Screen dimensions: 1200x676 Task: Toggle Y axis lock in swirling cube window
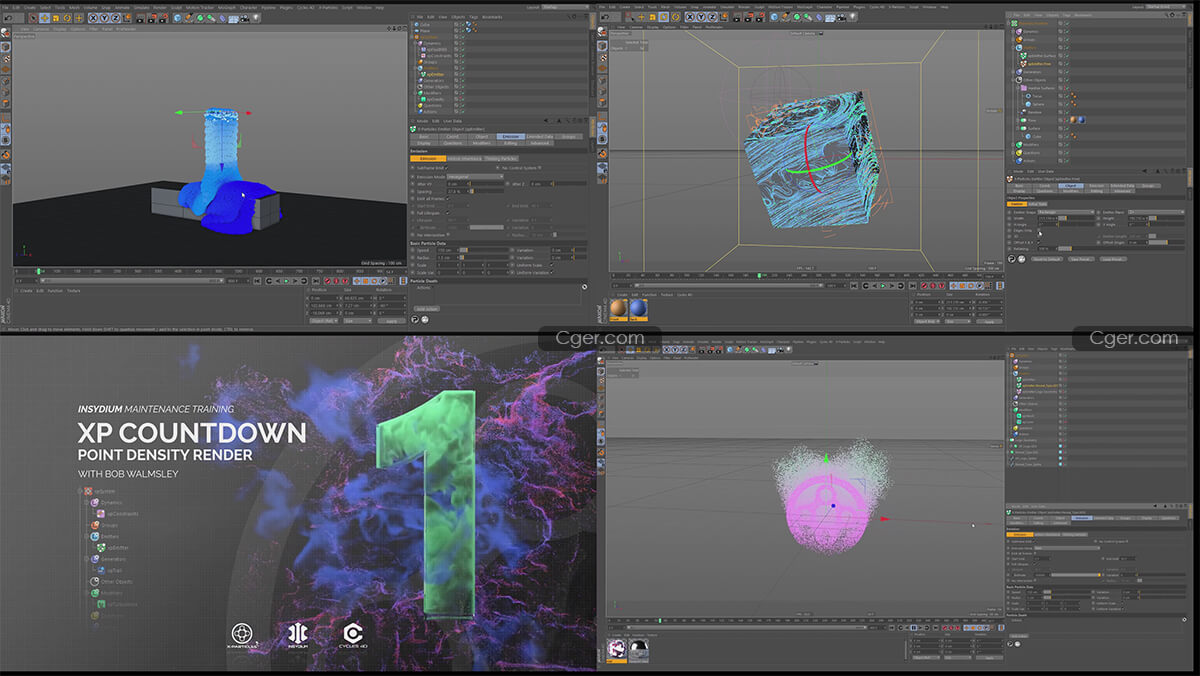tap(700, 17)
